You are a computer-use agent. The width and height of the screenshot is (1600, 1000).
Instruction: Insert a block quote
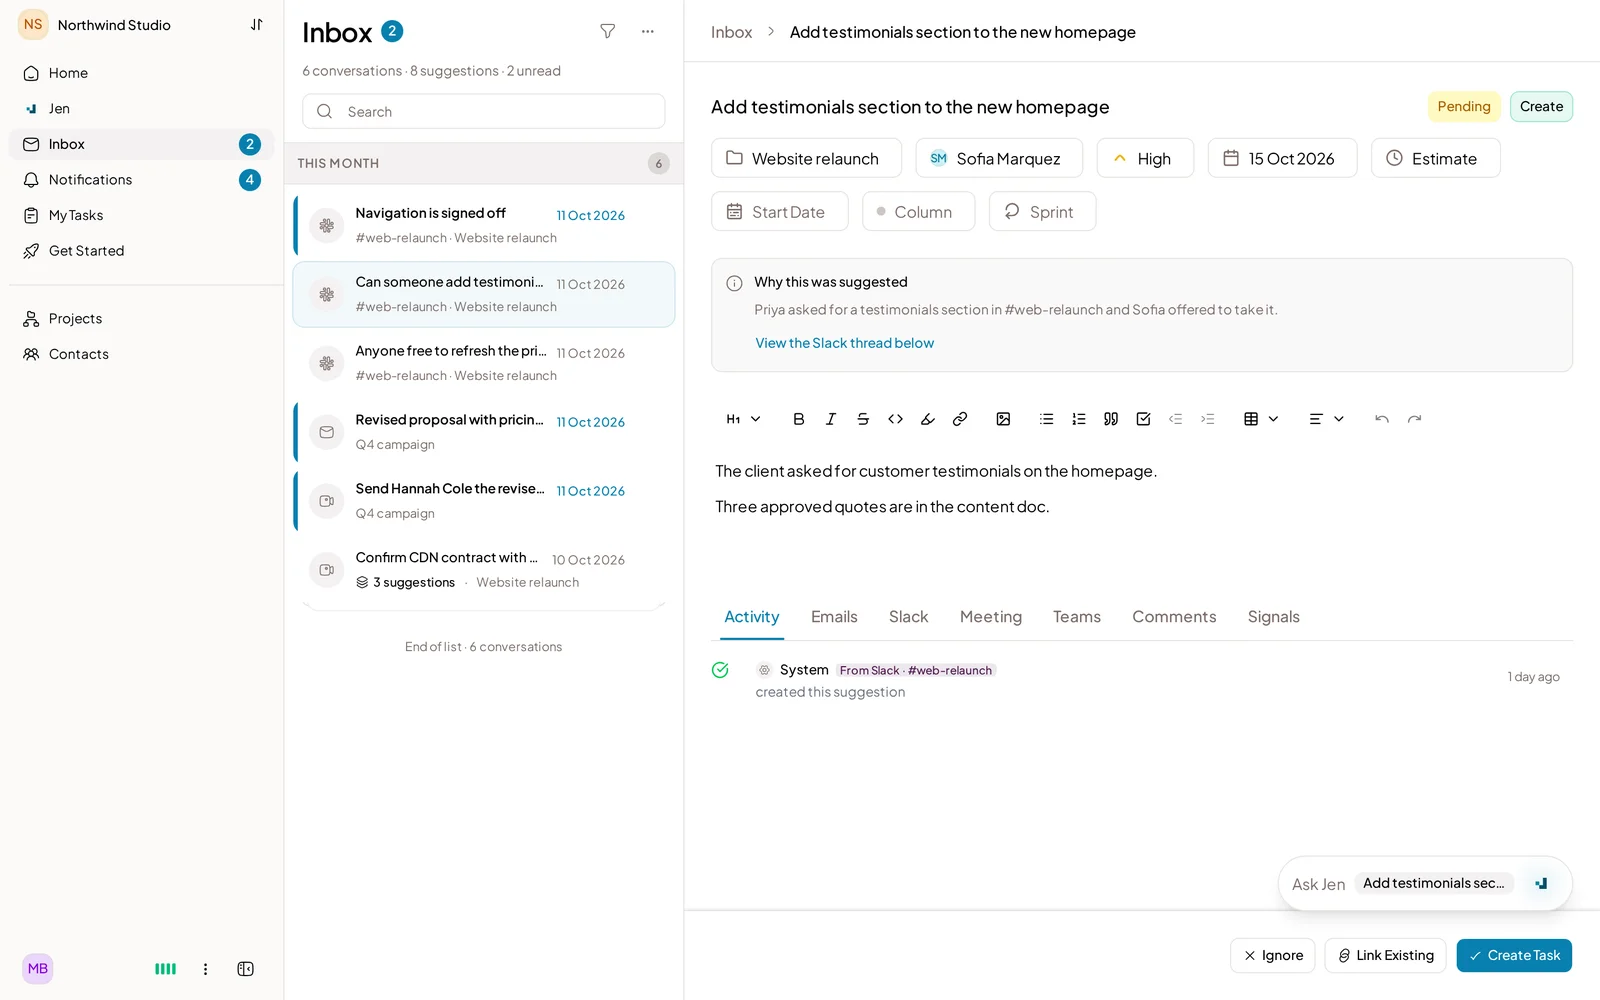(x=1111, y=419)
